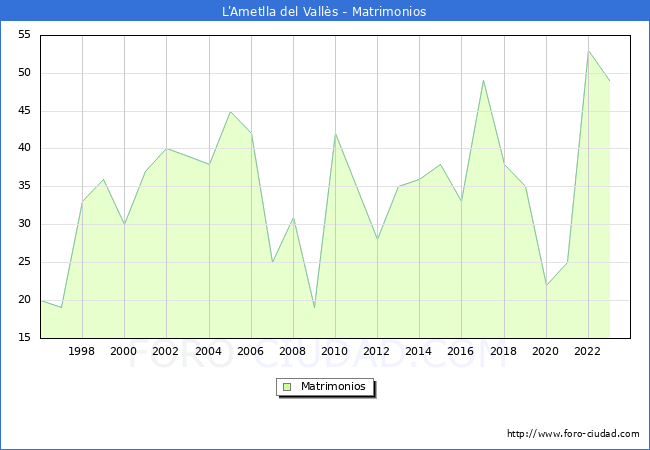This screenshot has width=650, height=450.
Task: Click the 2017 peak data point at 49
Action: pyautogui.click(x=483, y=81)
